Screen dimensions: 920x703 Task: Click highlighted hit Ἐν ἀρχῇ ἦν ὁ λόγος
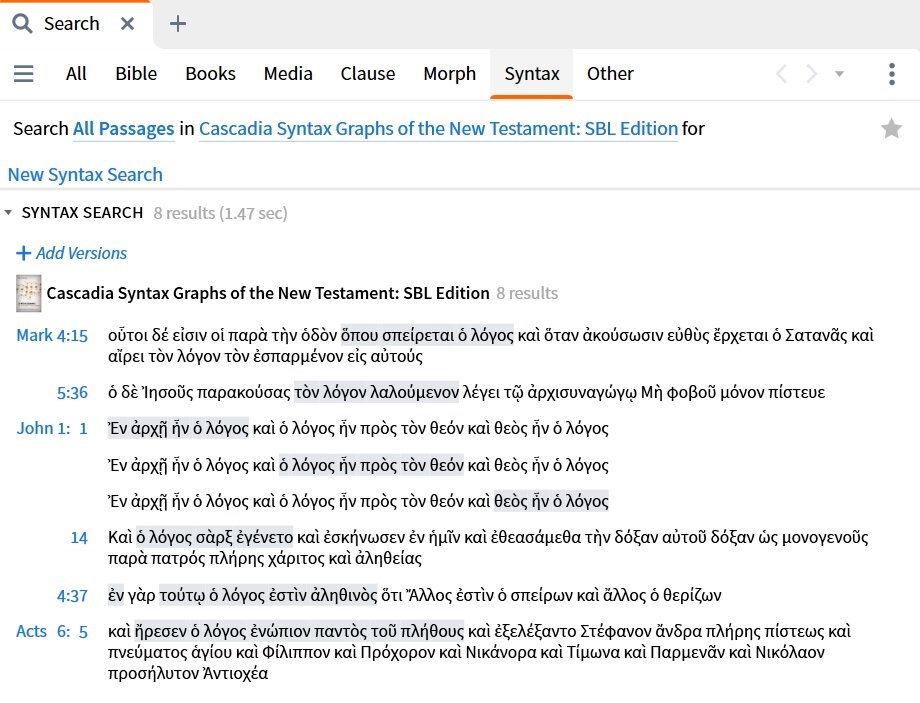(178, 428)
